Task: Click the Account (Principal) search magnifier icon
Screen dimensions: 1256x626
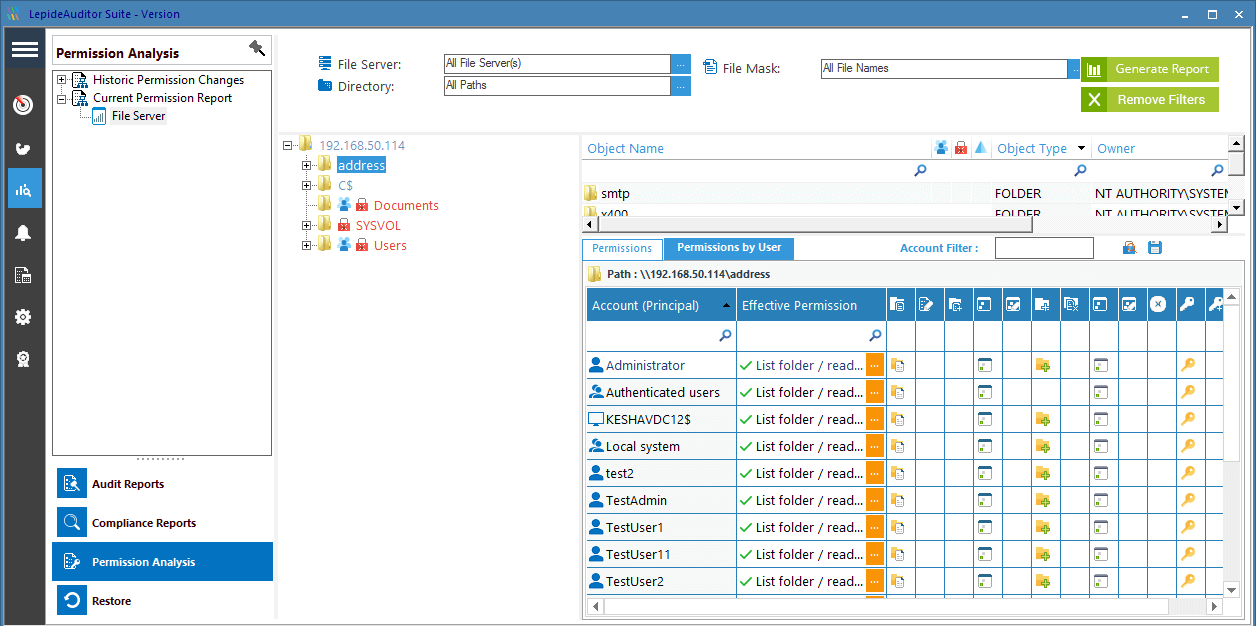Action: [726, 336]
